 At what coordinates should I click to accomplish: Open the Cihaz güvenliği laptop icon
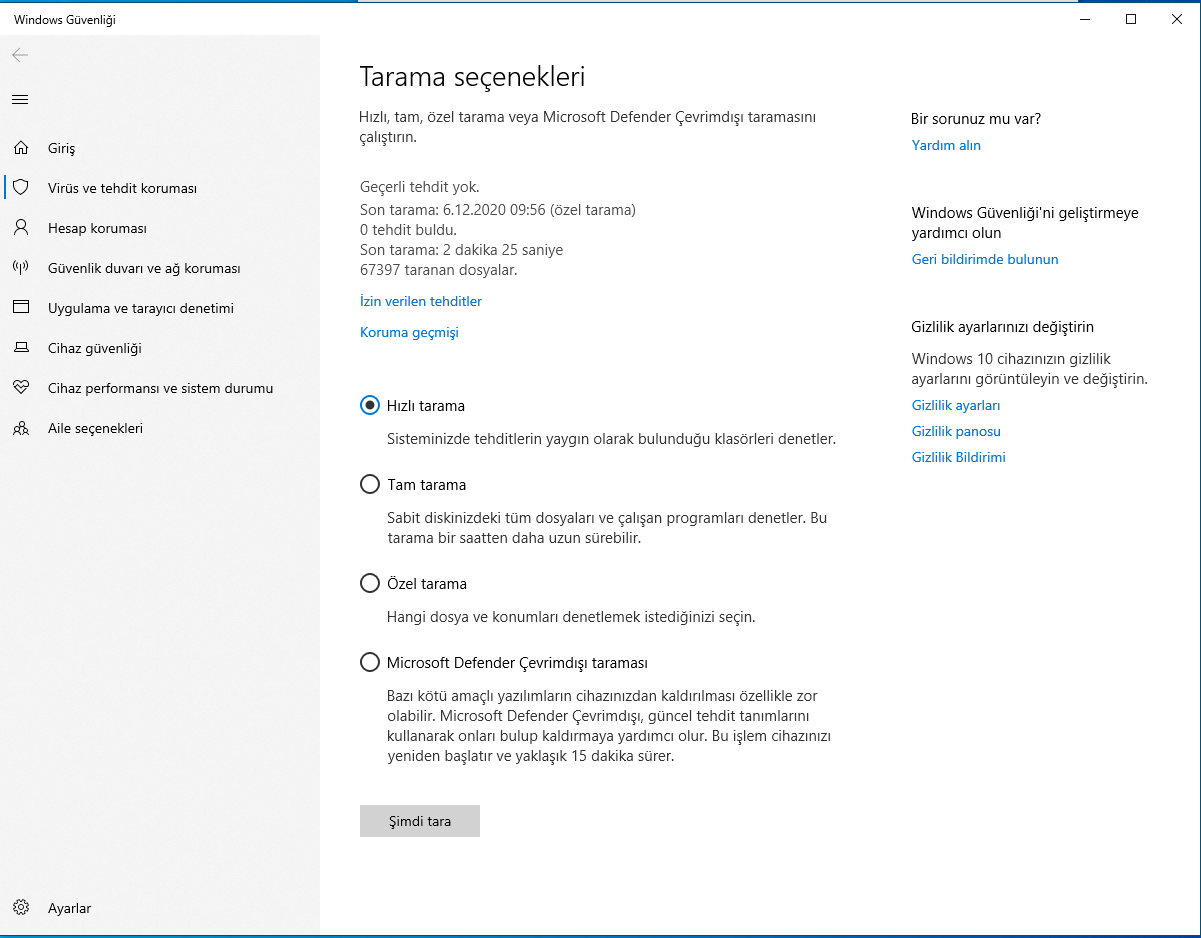point(20,348)
